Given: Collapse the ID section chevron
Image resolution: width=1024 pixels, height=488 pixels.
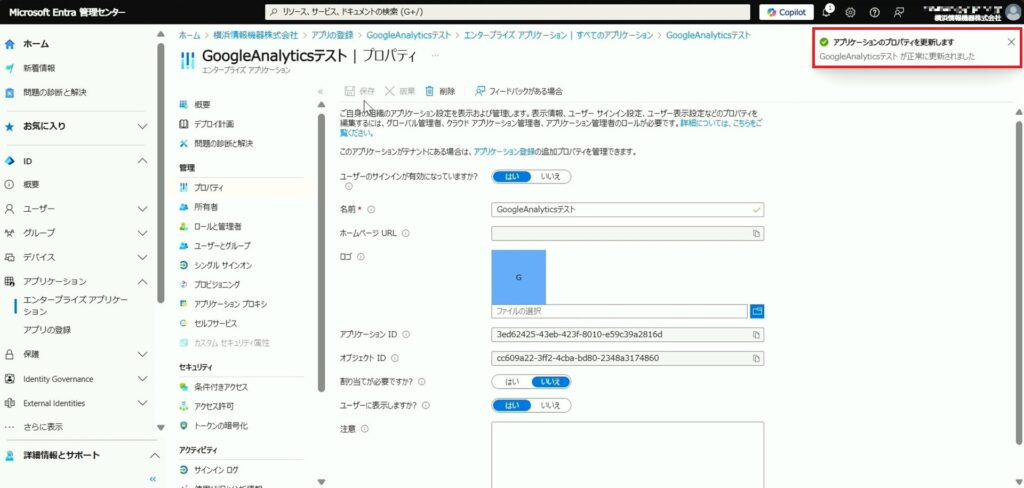Looking at the screenshot, I should pyautogui.click(x=142, y=161).
